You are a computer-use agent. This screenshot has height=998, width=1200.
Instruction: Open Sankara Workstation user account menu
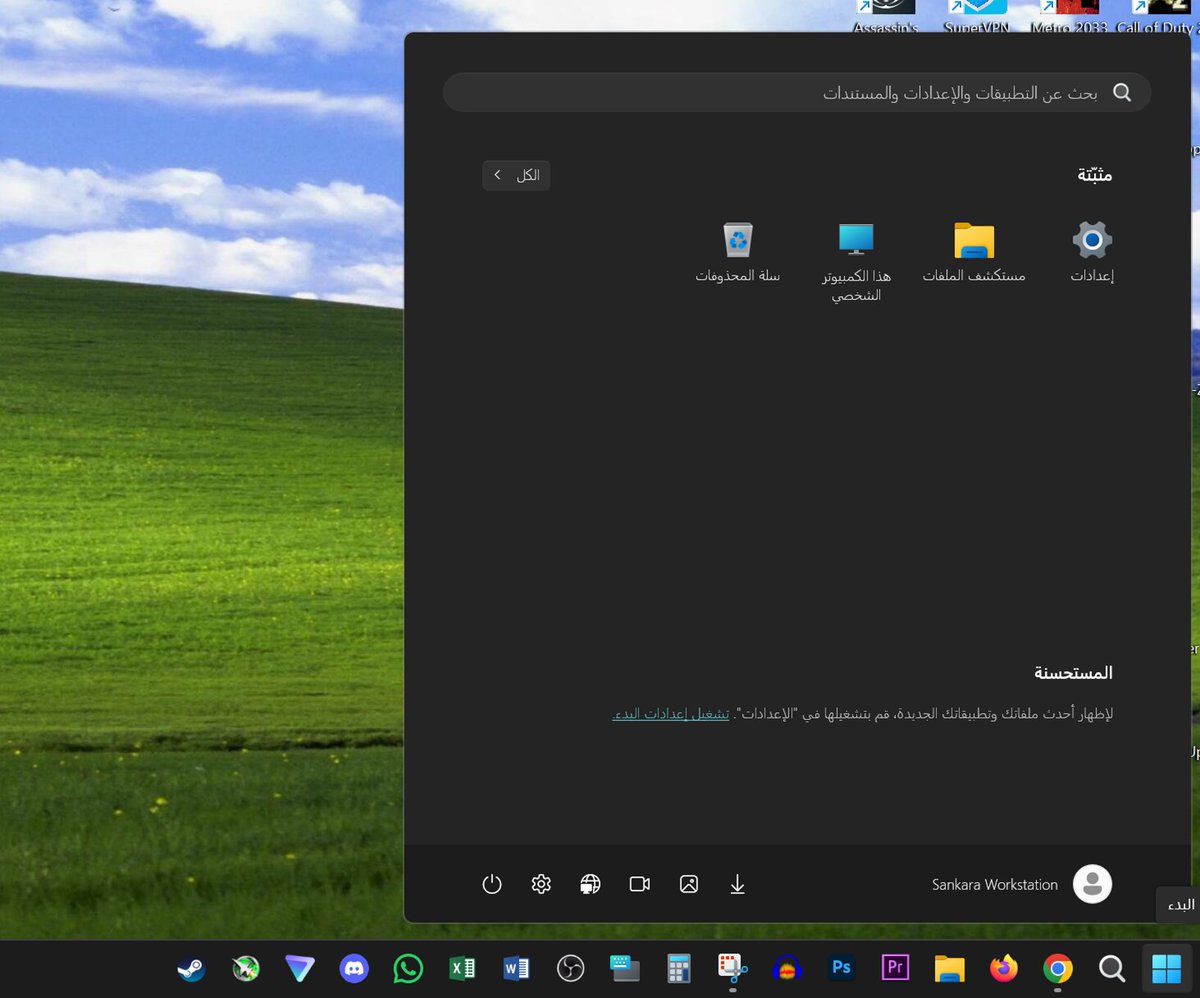tap(1021, 884)
